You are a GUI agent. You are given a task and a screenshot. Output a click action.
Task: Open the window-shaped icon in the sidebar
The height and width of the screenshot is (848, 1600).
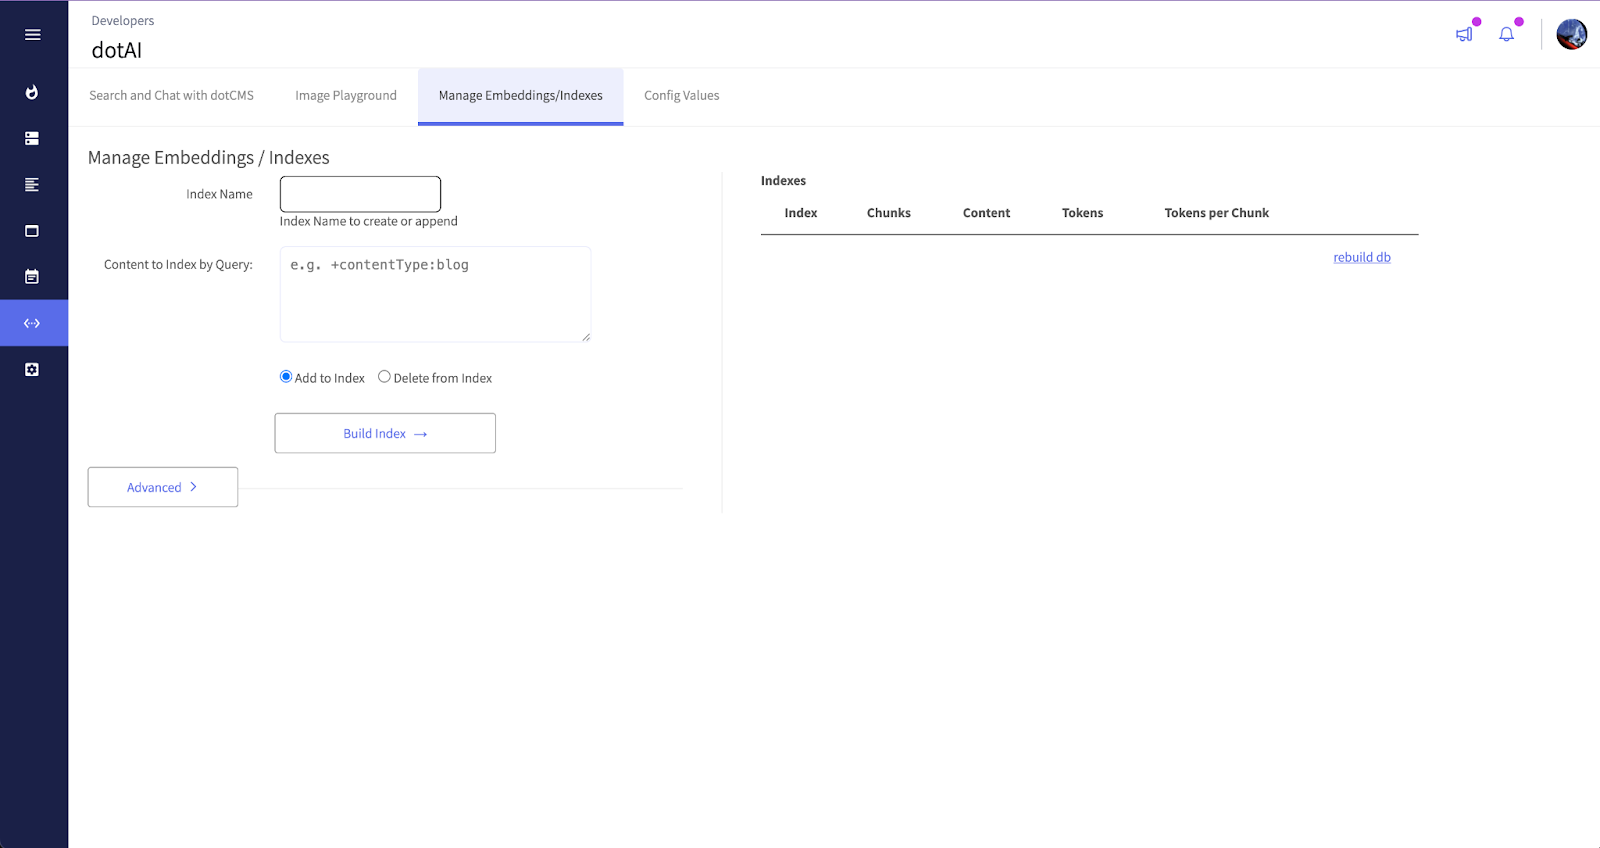pyautogui.click(x=32, y=231)
